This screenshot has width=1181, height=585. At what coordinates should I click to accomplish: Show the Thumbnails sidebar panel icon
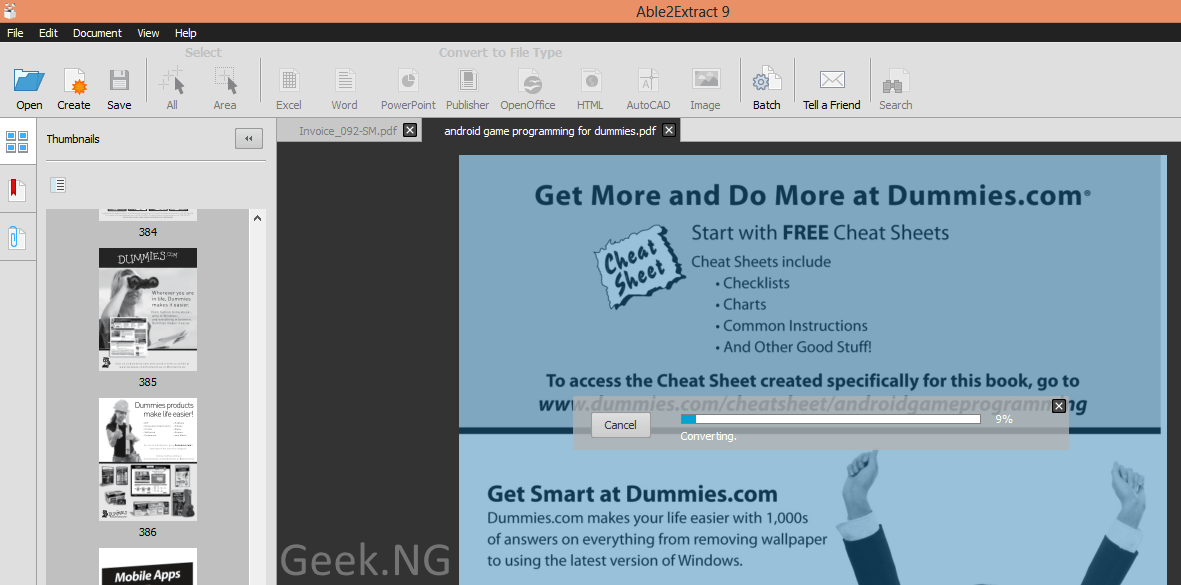click(x=17, y=142)
